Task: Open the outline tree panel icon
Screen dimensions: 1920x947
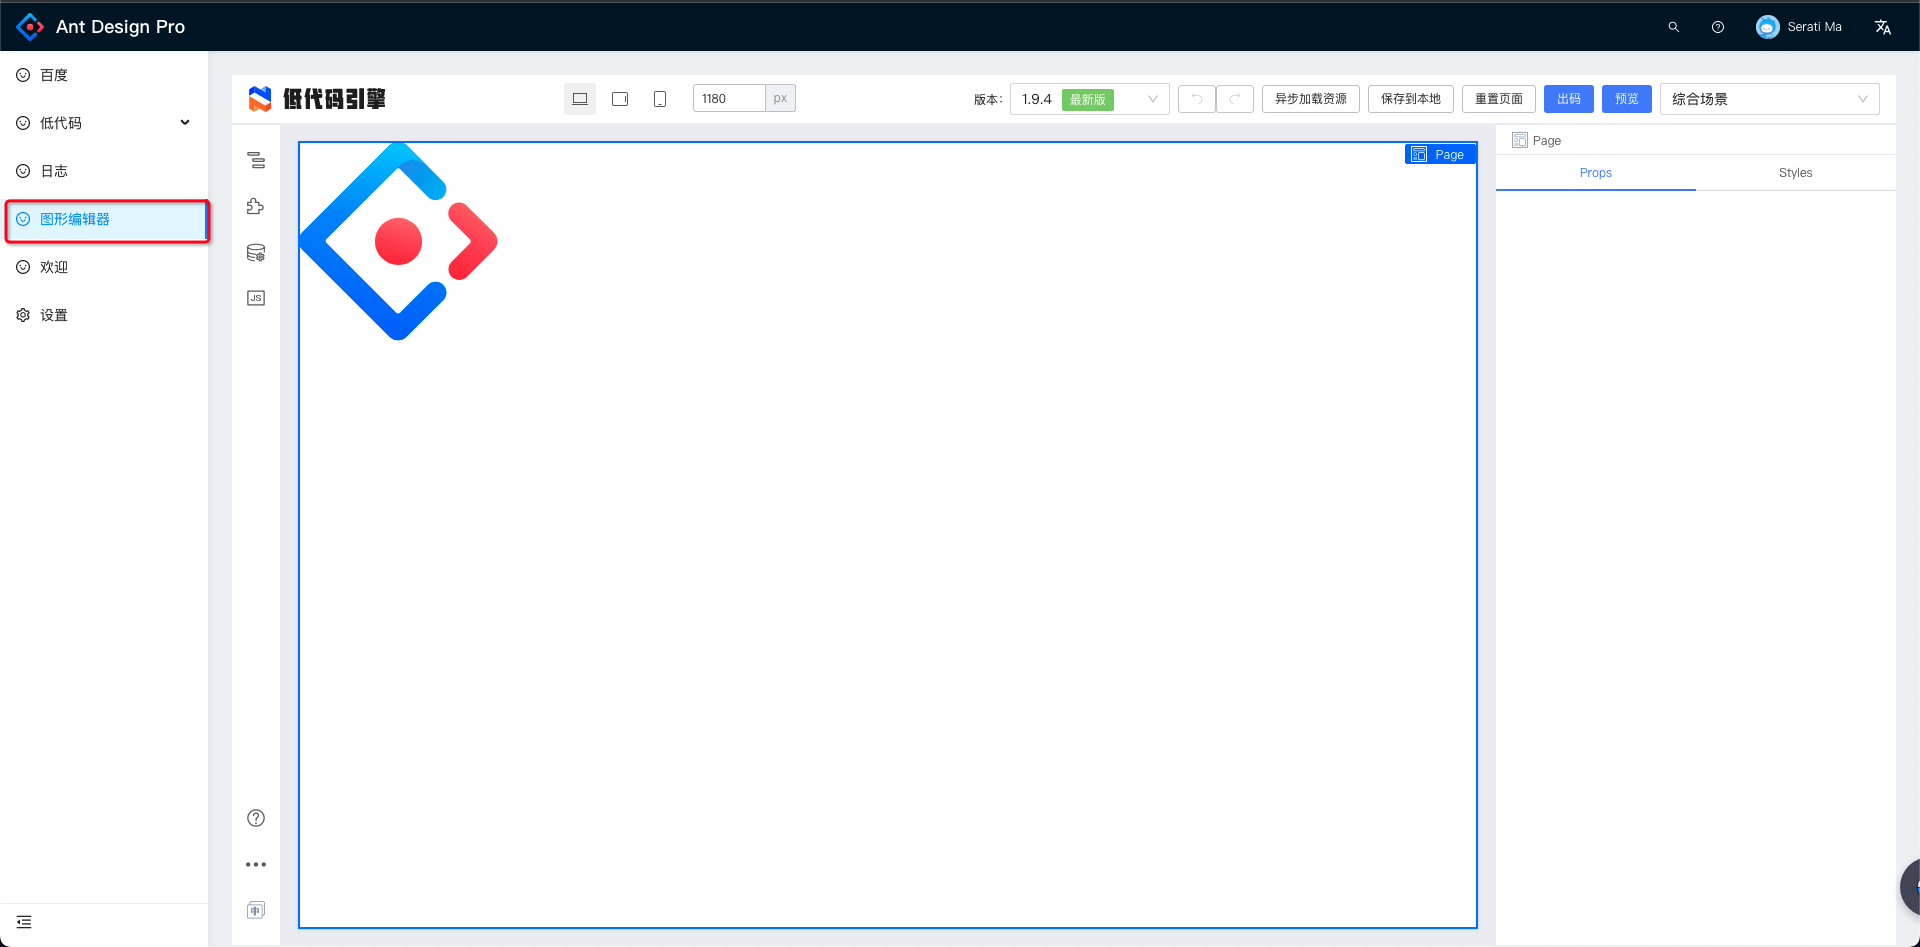Action: [256, 160]
